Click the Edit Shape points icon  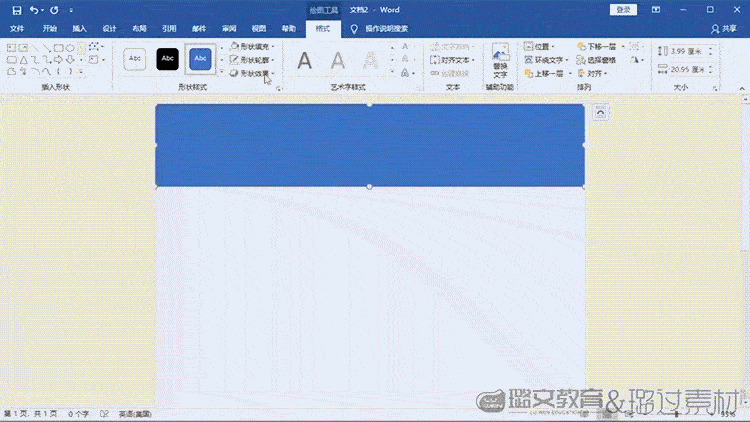[95, 47]
